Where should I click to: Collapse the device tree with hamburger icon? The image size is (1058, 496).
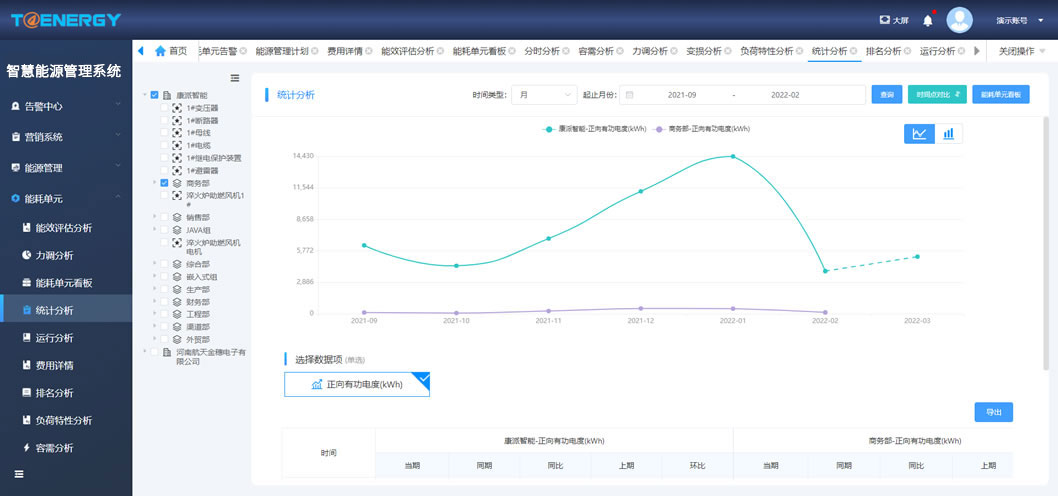[x=235, y=78]
